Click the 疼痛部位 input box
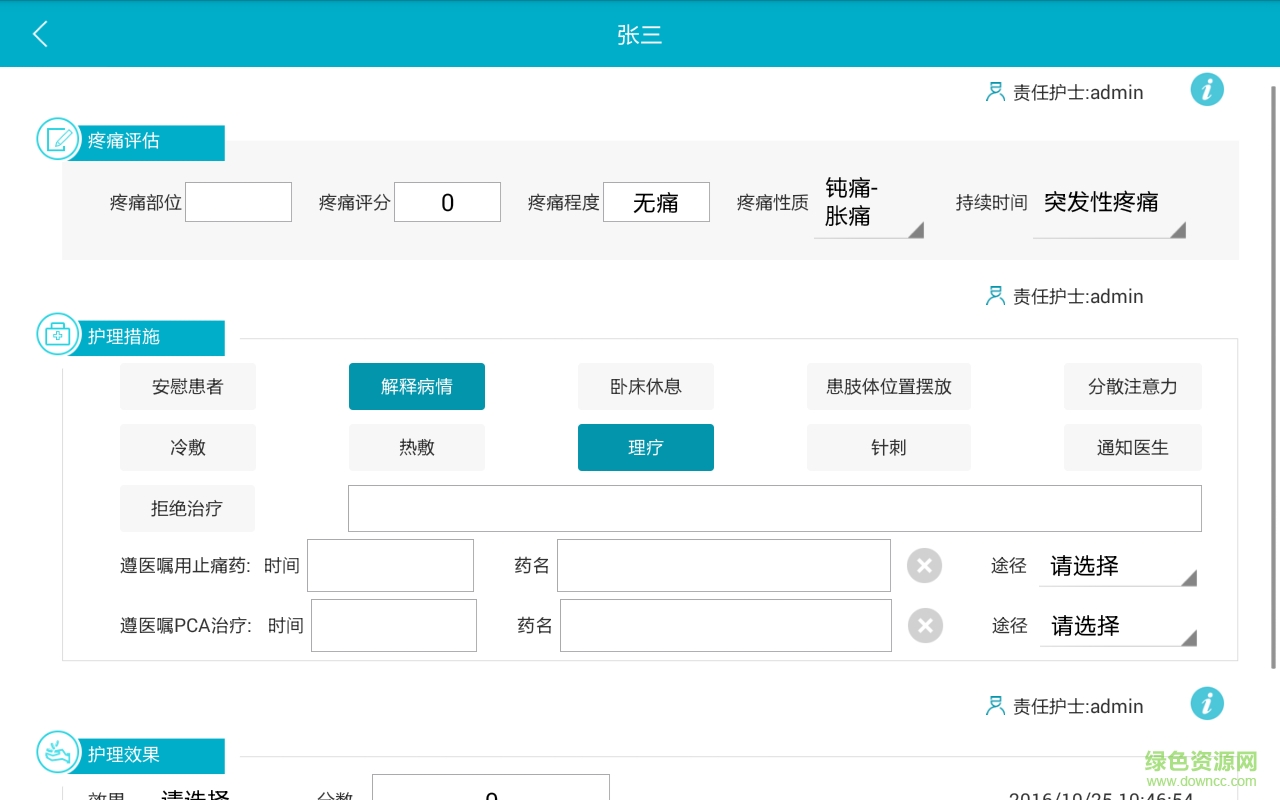This screenshot has height=800, width=1280. [238, 202]
